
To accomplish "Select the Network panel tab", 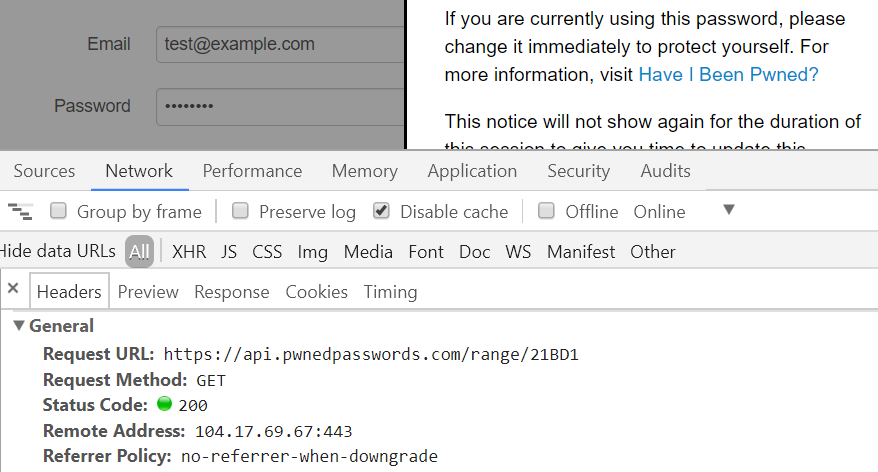I will [x=139, y=171].
